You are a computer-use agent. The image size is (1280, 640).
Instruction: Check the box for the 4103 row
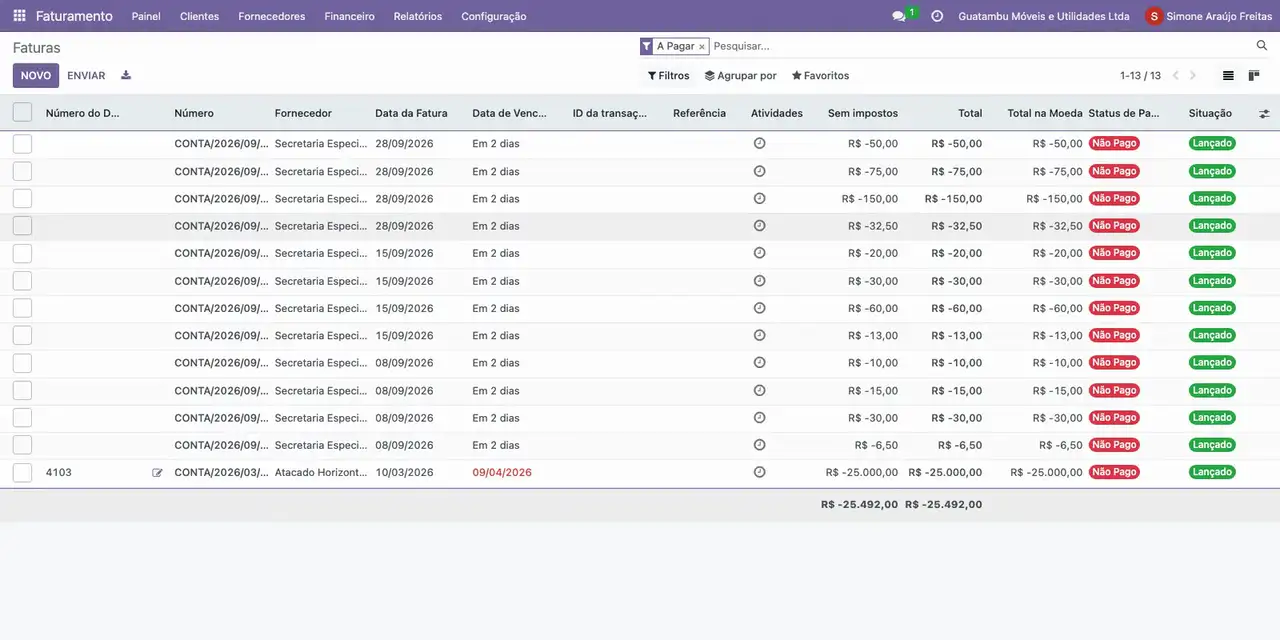click(x=22, y=472)
